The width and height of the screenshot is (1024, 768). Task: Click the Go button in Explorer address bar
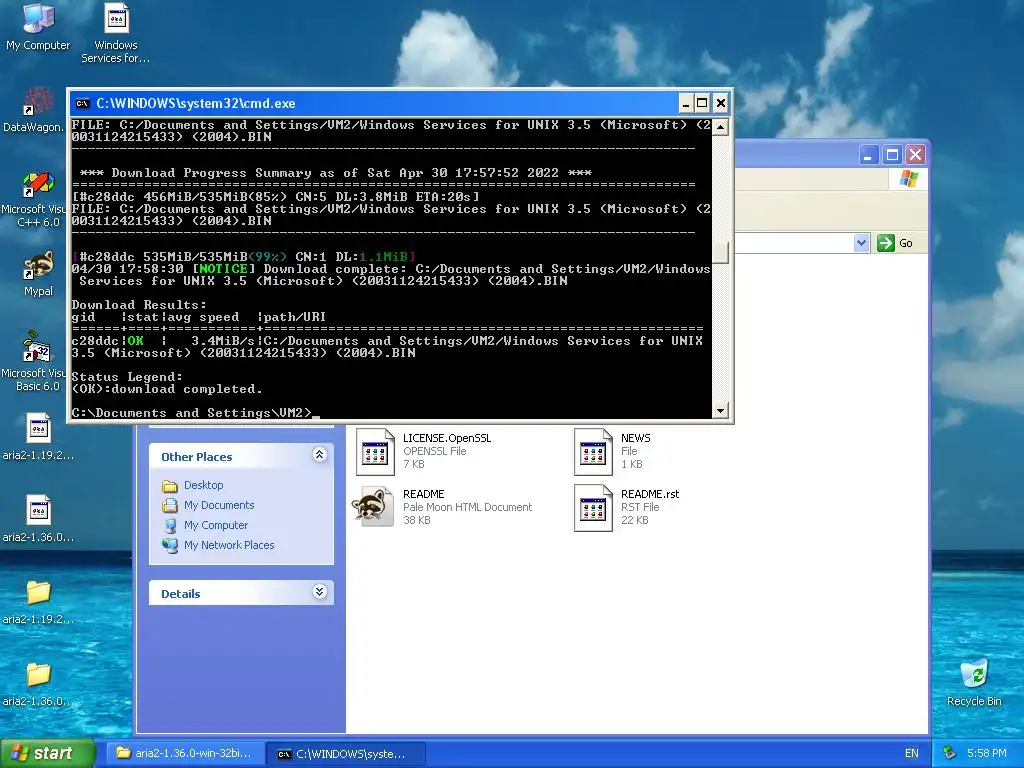[x=895, y=243]
